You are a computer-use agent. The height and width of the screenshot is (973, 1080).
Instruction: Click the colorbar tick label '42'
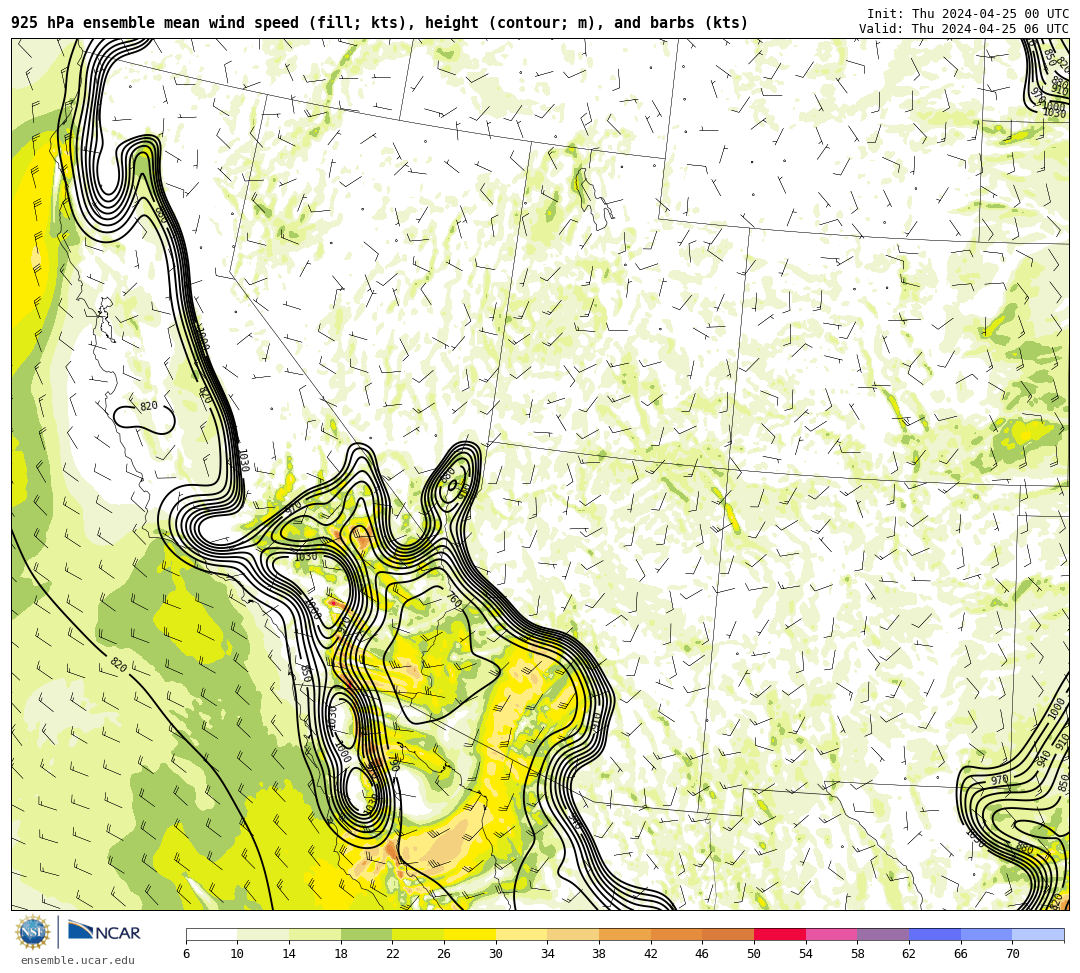point(651,954)
